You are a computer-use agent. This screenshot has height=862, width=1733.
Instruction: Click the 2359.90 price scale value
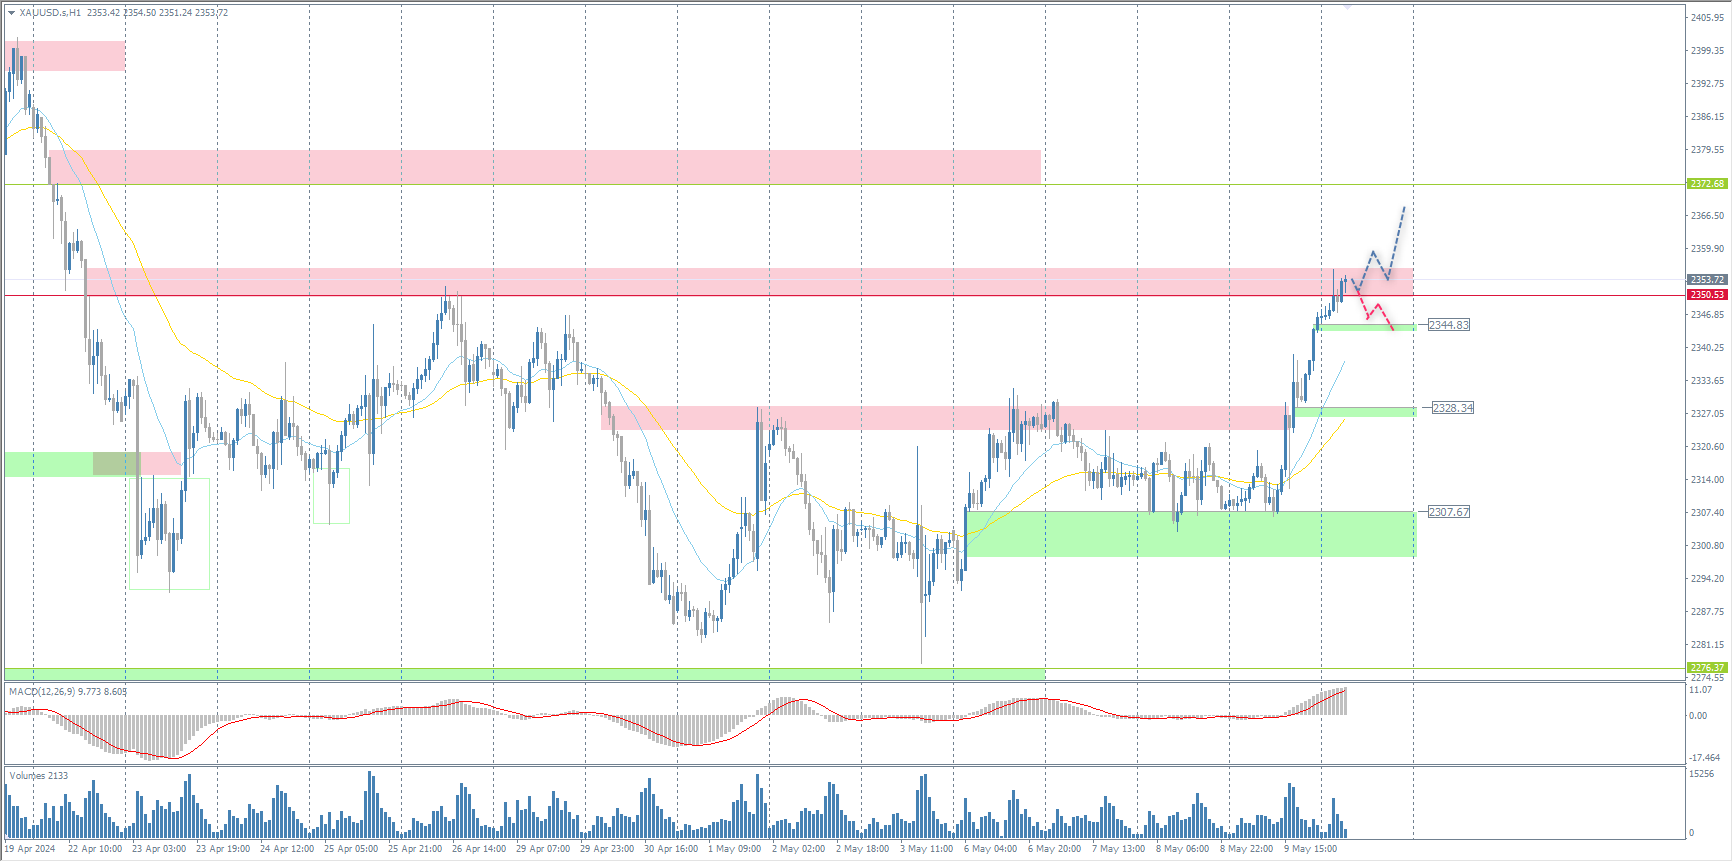1707,249
